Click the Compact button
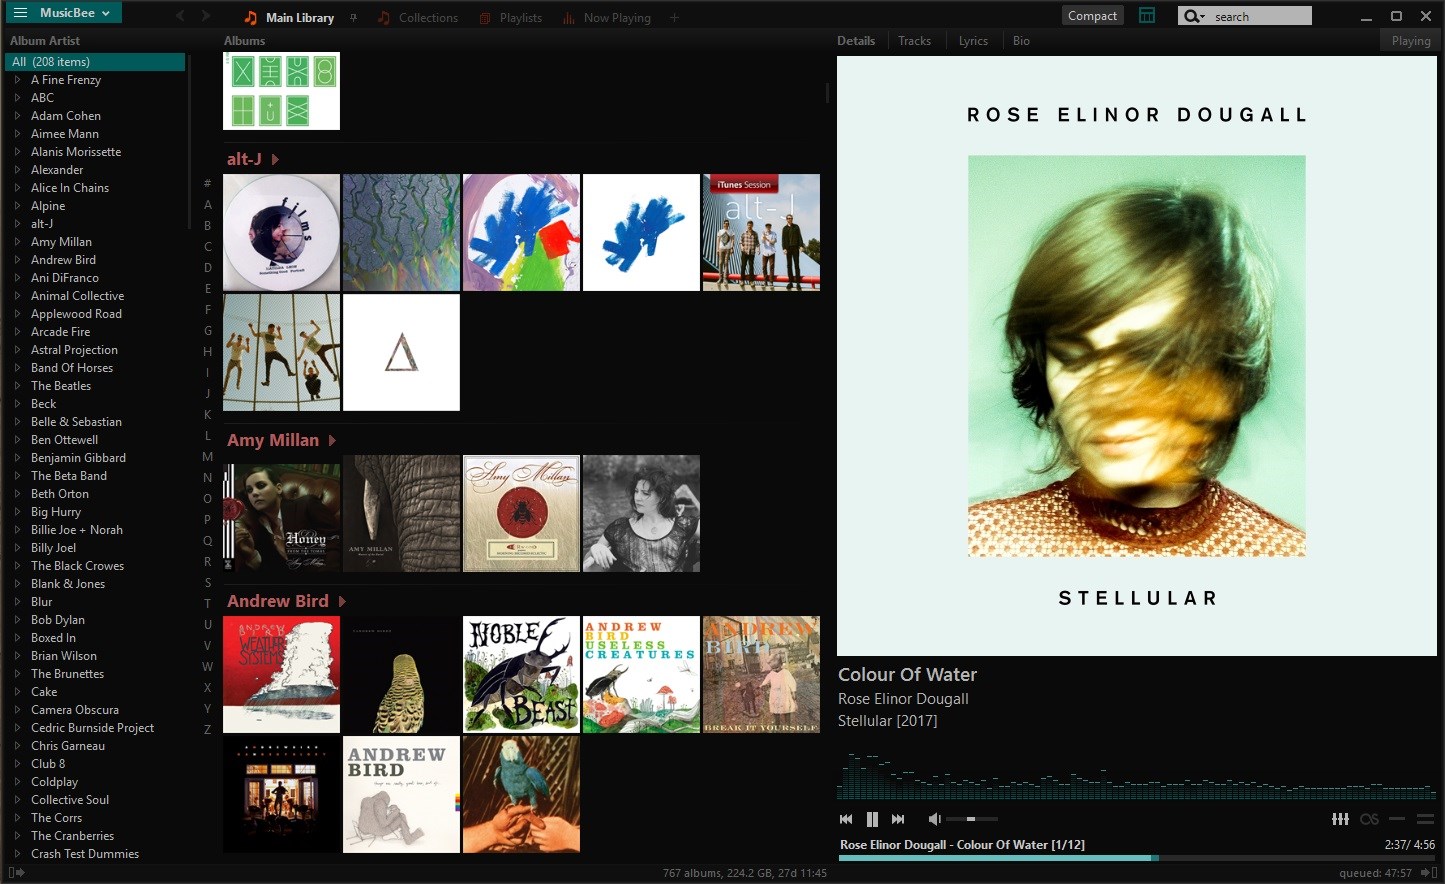Screen dimensions: 1445x884 point(1092,15)
